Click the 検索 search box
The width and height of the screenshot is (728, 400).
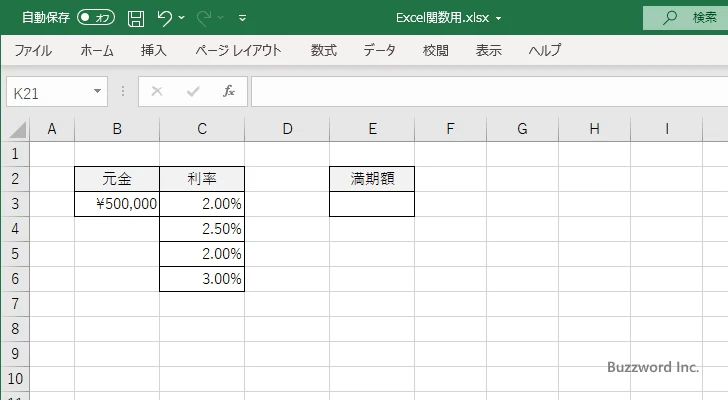pyautogui.click(x=685, y=18)
